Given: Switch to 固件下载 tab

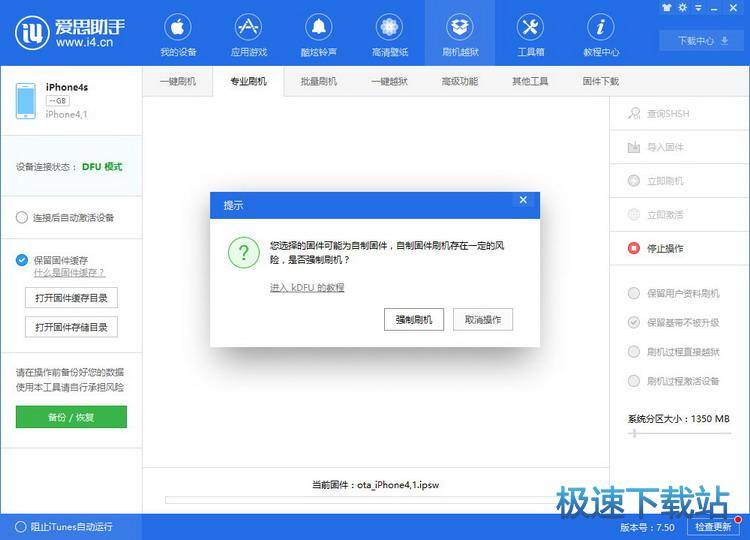Looking at the screenshot, I should click(601, 81).
